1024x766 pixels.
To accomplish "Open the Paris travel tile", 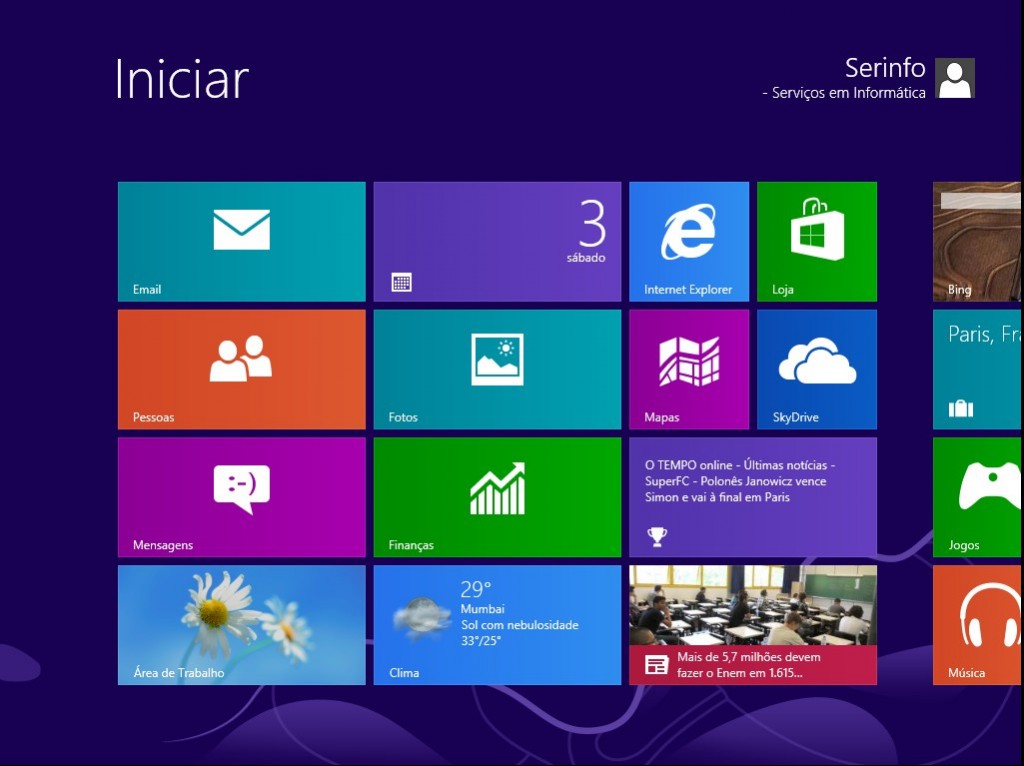I will tap(977, 369).
